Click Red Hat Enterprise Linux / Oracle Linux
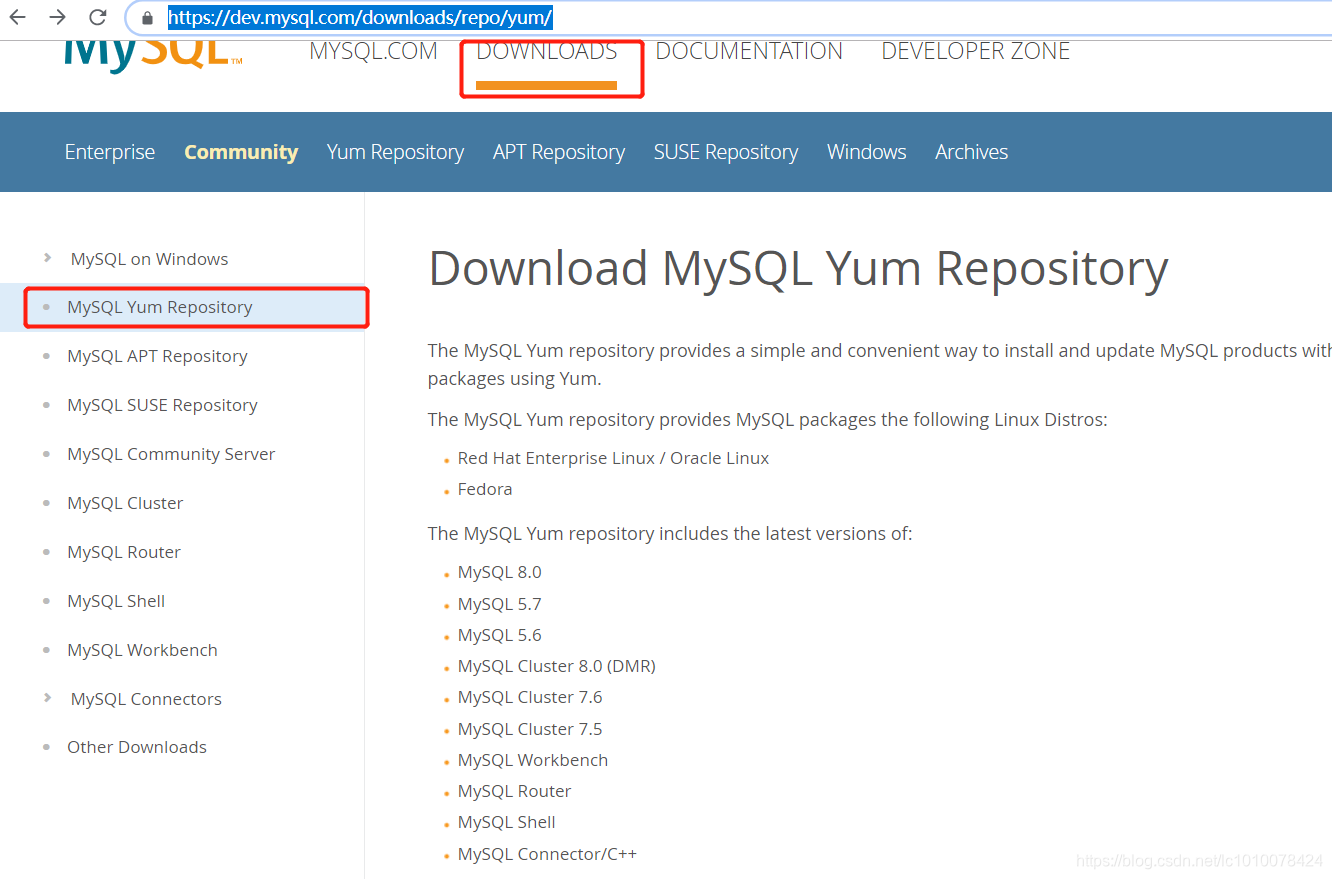 (x=613, y=458)
